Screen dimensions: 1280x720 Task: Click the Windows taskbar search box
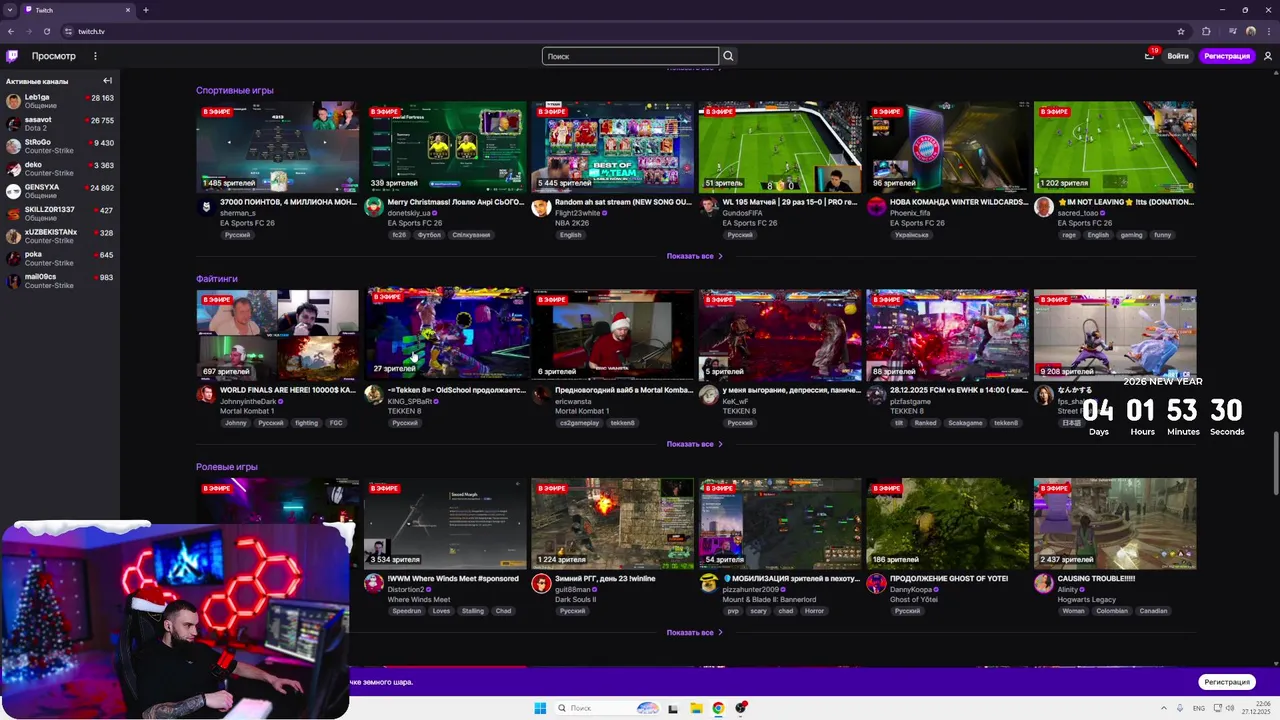coord(608,708)
